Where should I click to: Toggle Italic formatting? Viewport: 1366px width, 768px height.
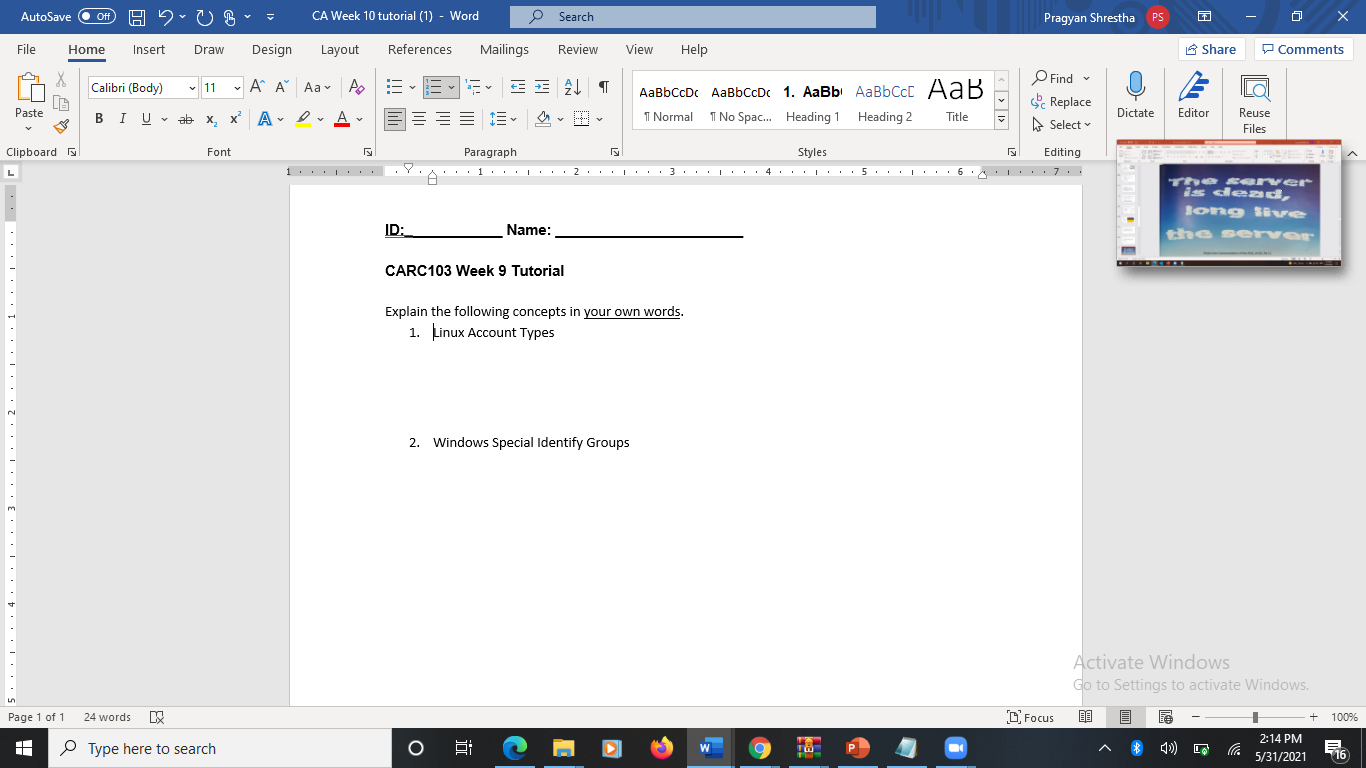pos(122,119)
